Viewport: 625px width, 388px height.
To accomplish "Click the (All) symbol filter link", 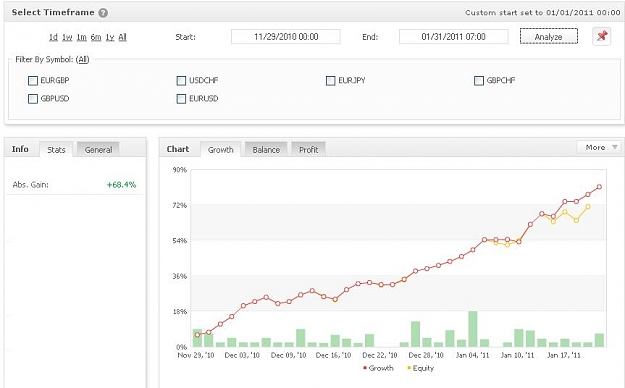I will 83,59.
